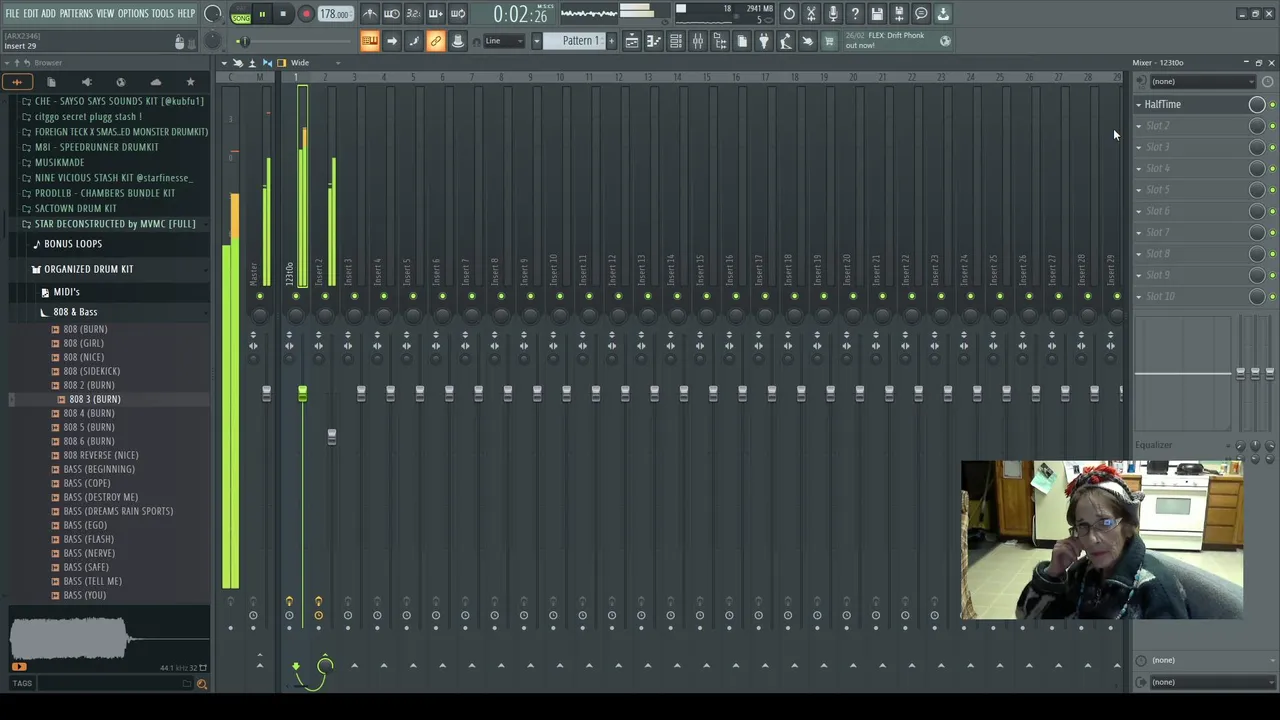Image resolution: width=1280 pixels, height=720 pixels.
Task: Expand the MIDI's folder
Action: pos(66,292)
